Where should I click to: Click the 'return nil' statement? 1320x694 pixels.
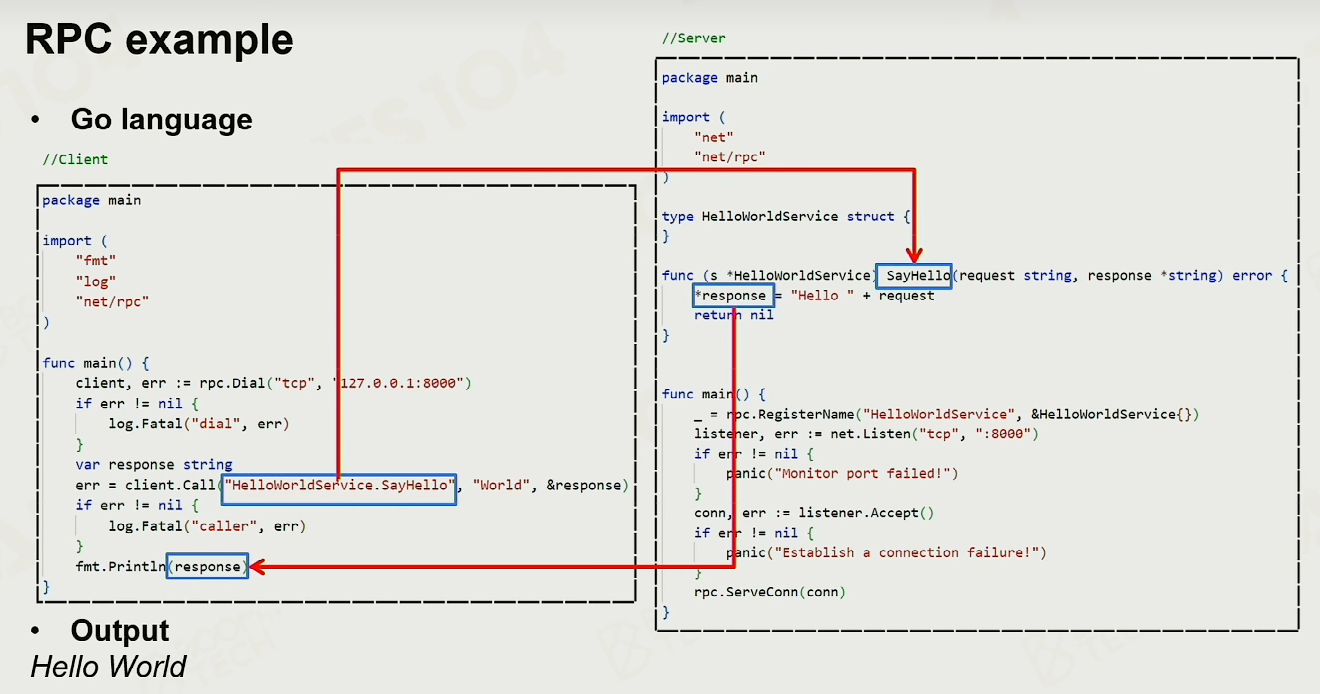(x=734, y=315)
